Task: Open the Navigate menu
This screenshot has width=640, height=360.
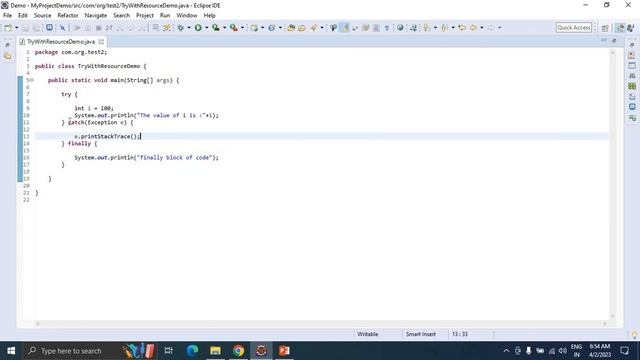Action: tap(96, 16)
